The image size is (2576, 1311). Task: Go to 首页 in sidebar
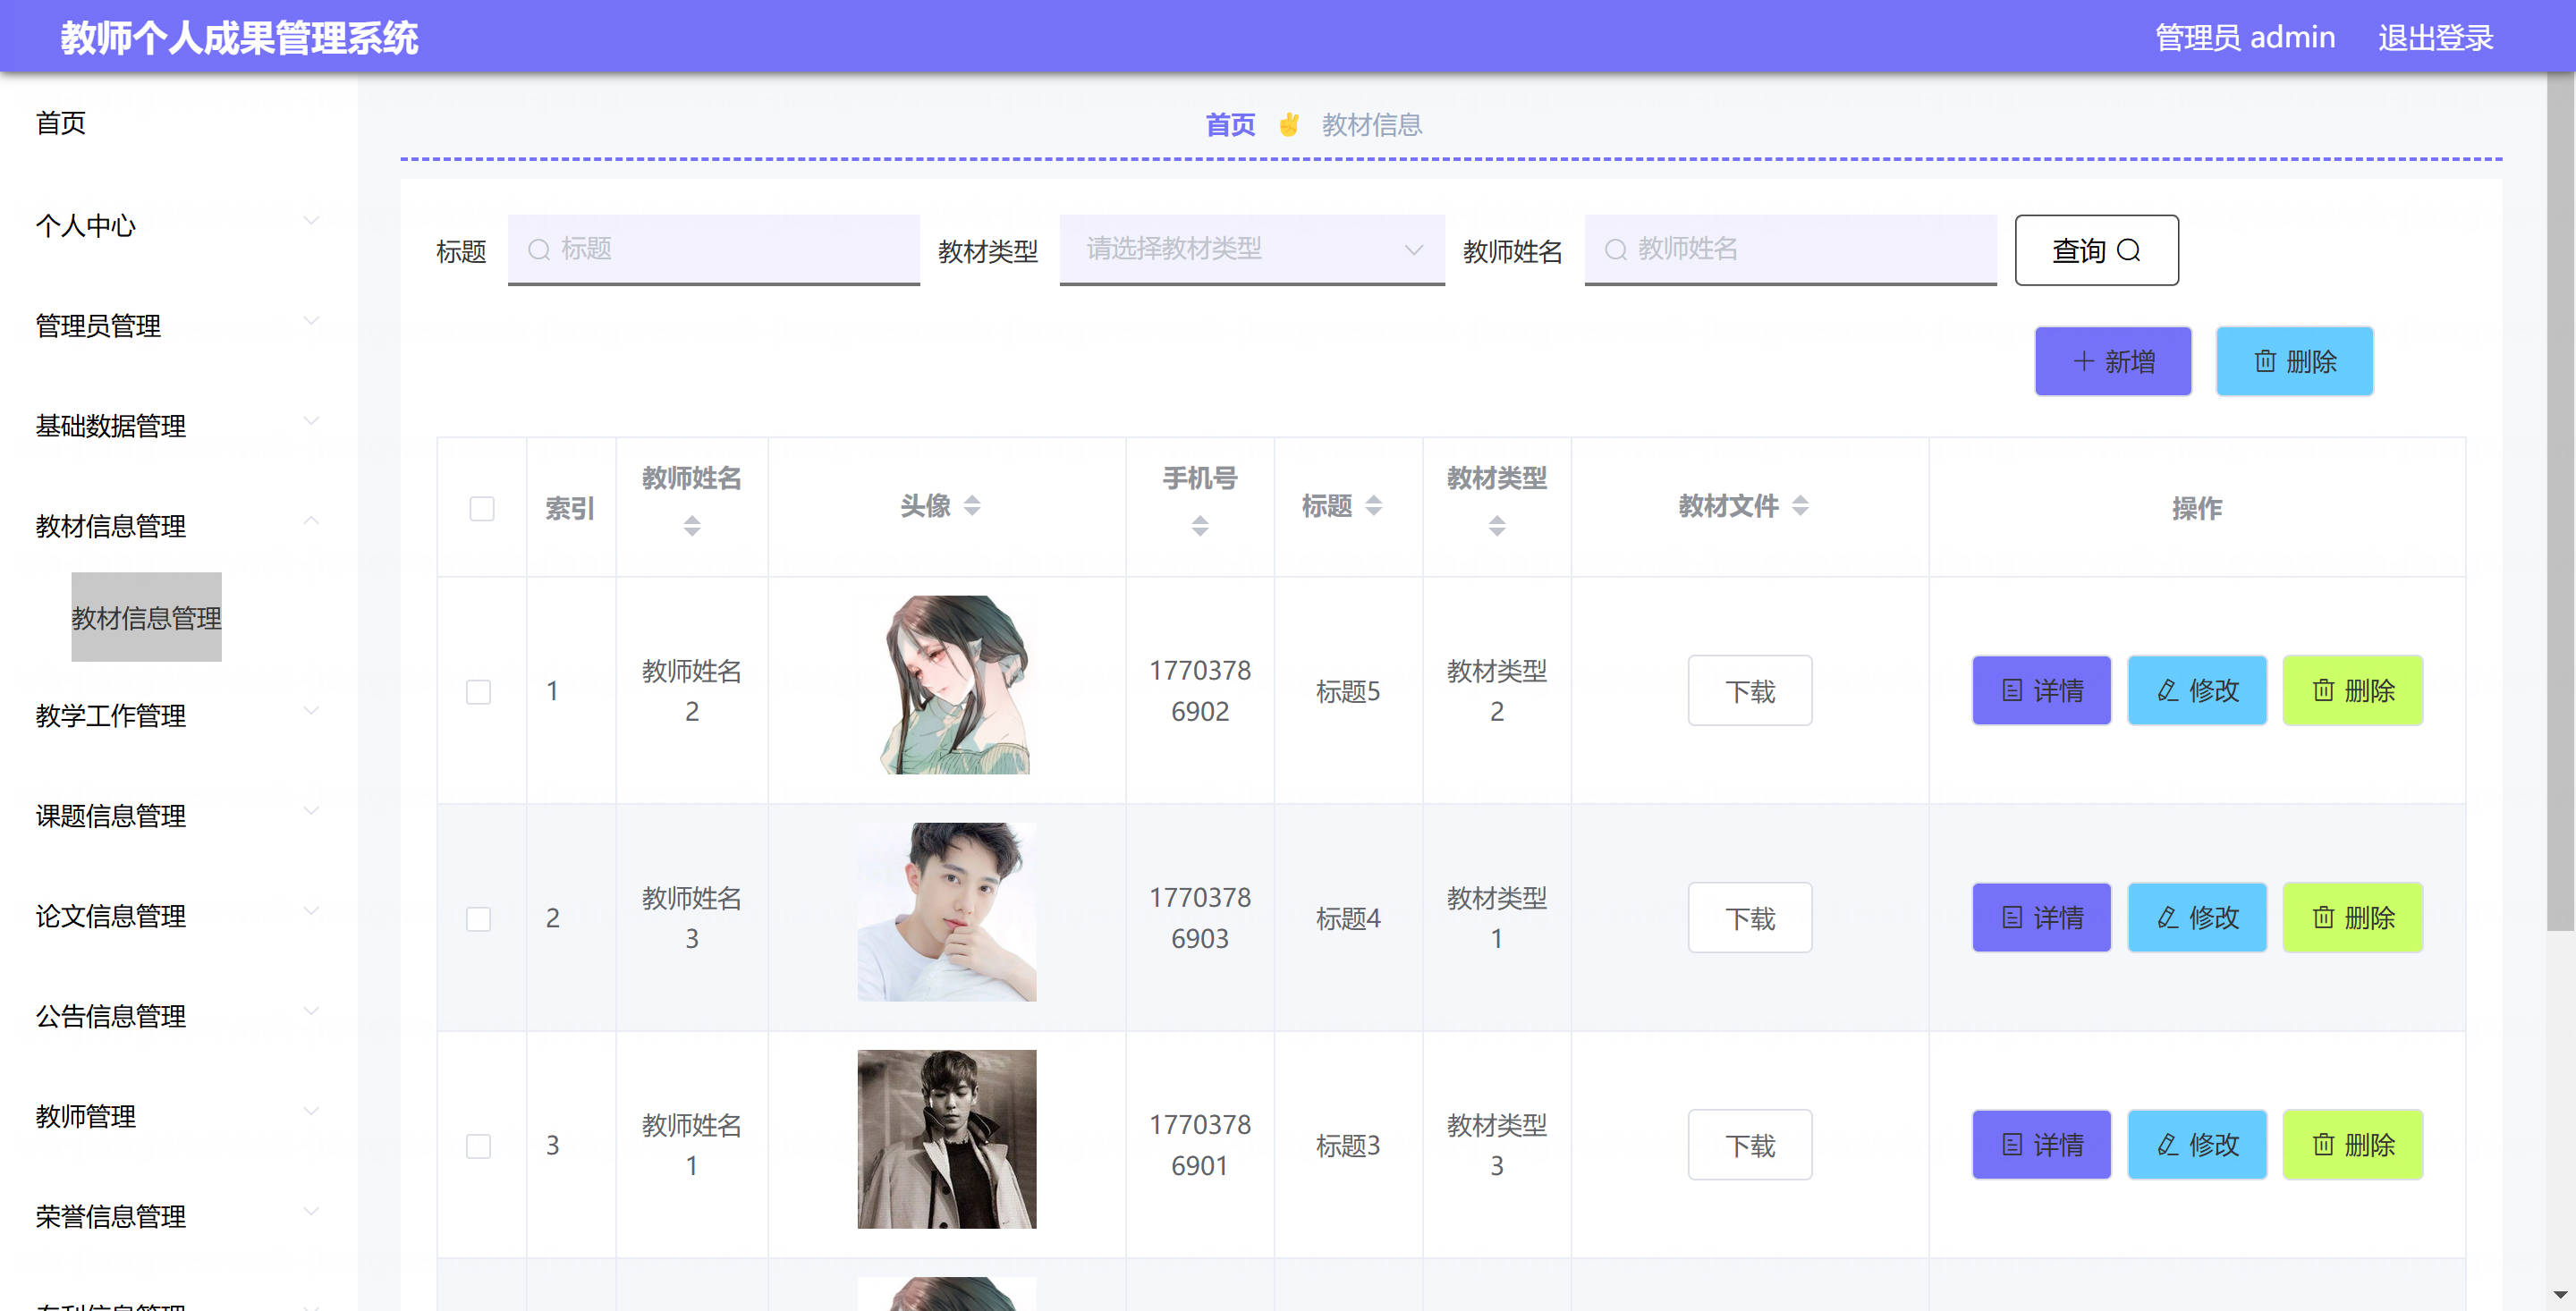point(61,122)
